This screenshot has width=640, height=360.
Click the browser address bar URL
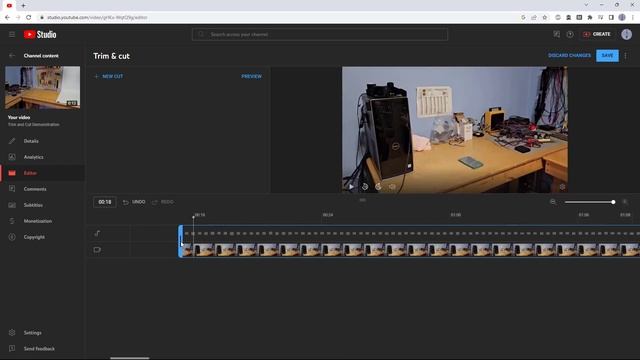[97, 18]
